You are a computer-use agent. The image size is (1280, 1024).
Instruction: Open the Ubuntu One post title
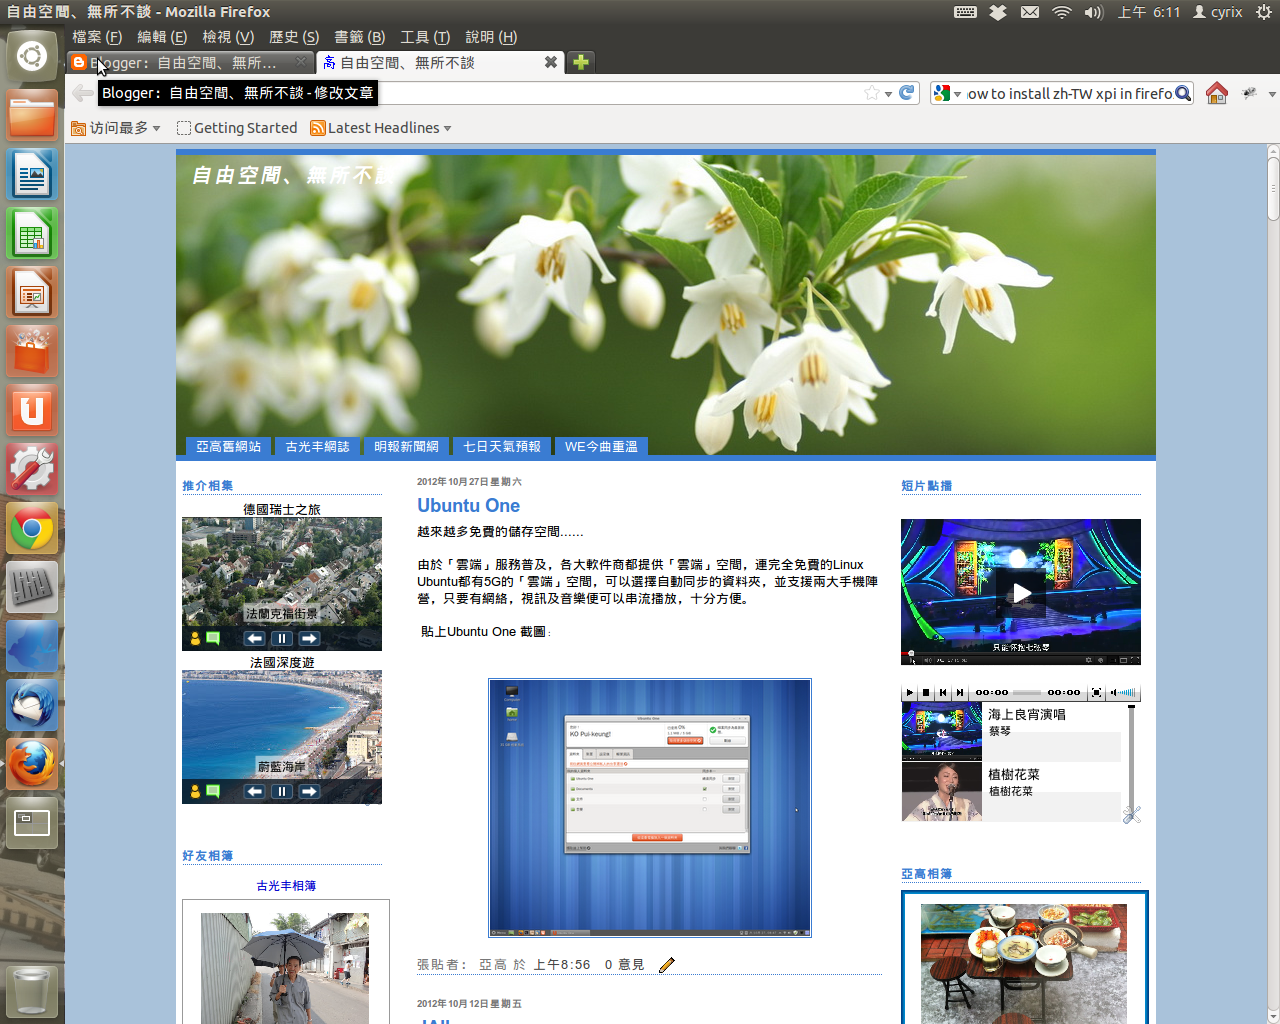click(468, 506)
